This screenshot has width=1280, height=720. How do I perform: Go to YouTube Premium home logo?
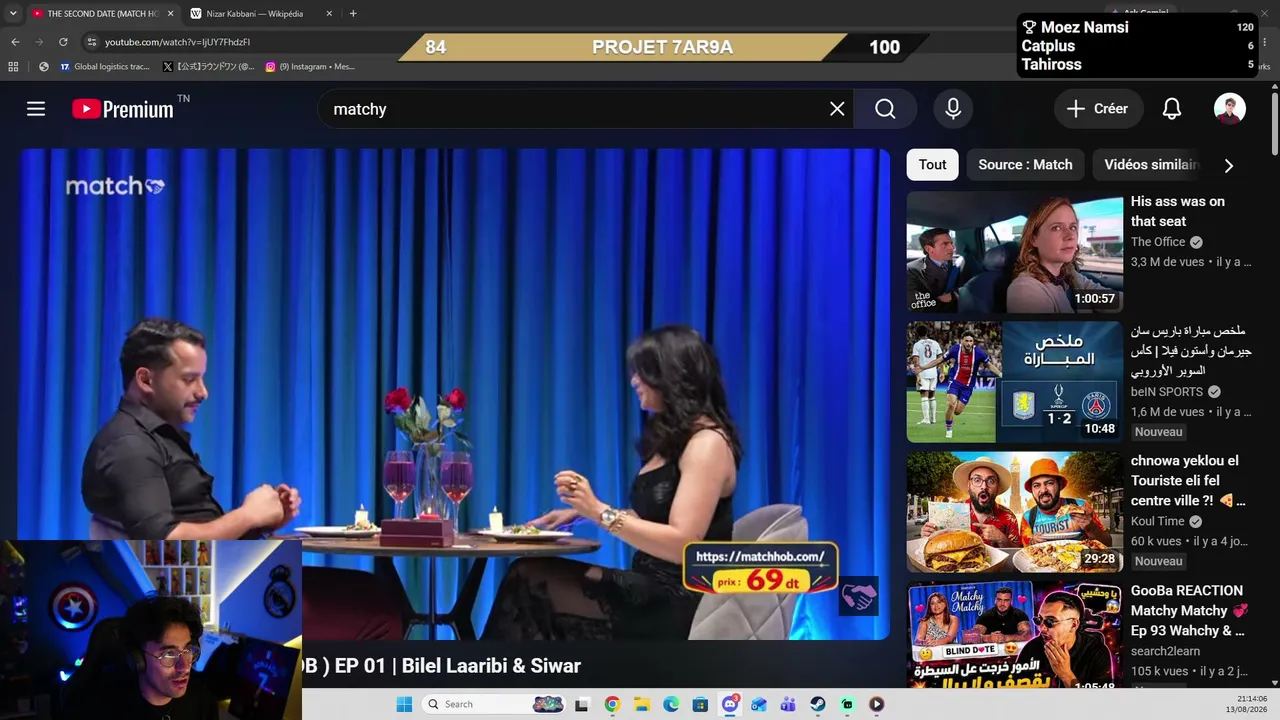pos(123,109)
